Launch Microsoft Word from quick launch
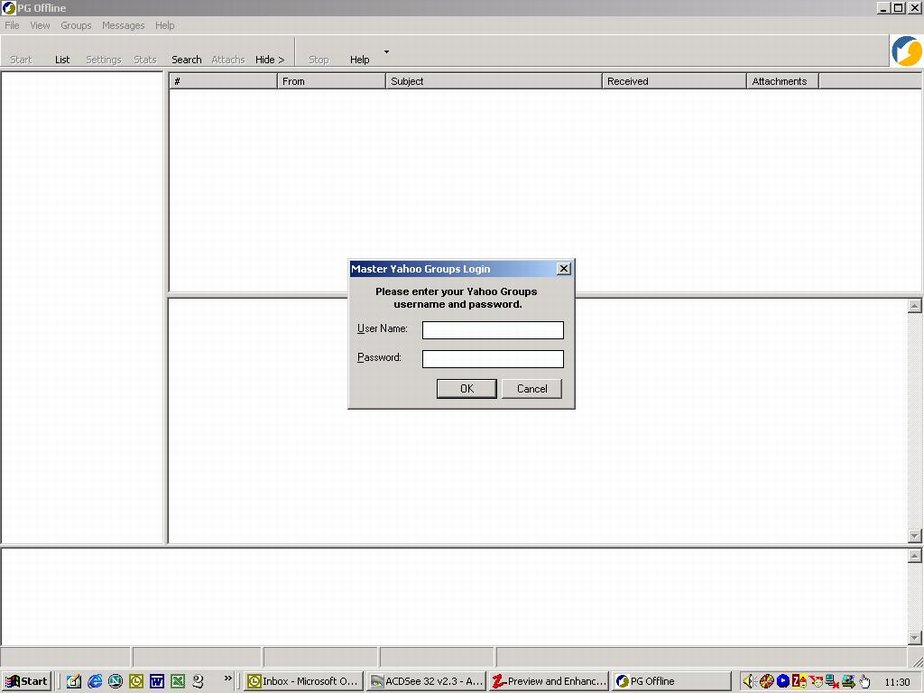The image size is (924, 693). 157,681
